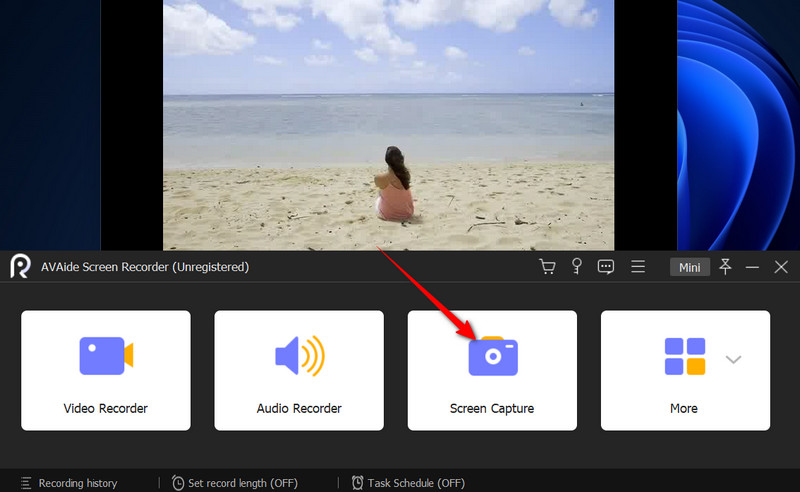800x492 pixels.
Task: Click the shopping cart purchase icon
Action: tap(547, 266)
